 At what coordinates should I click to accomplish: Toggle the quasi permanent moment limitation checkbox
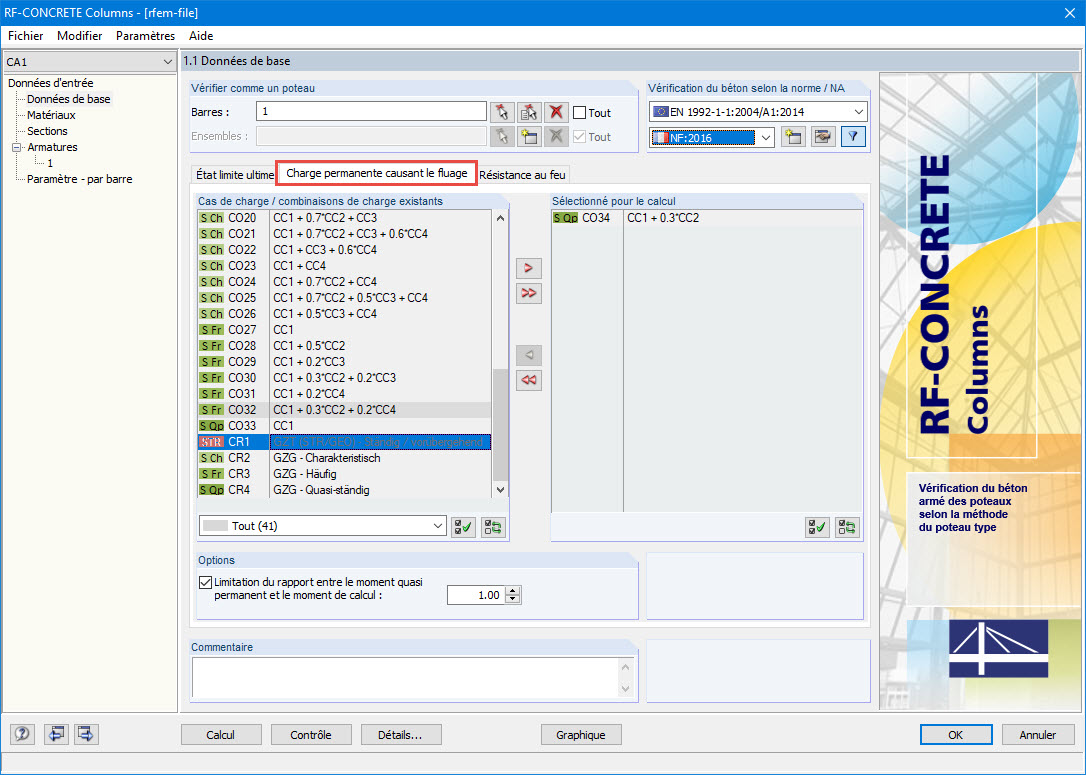pyautogui.click(x=205, y=582)
